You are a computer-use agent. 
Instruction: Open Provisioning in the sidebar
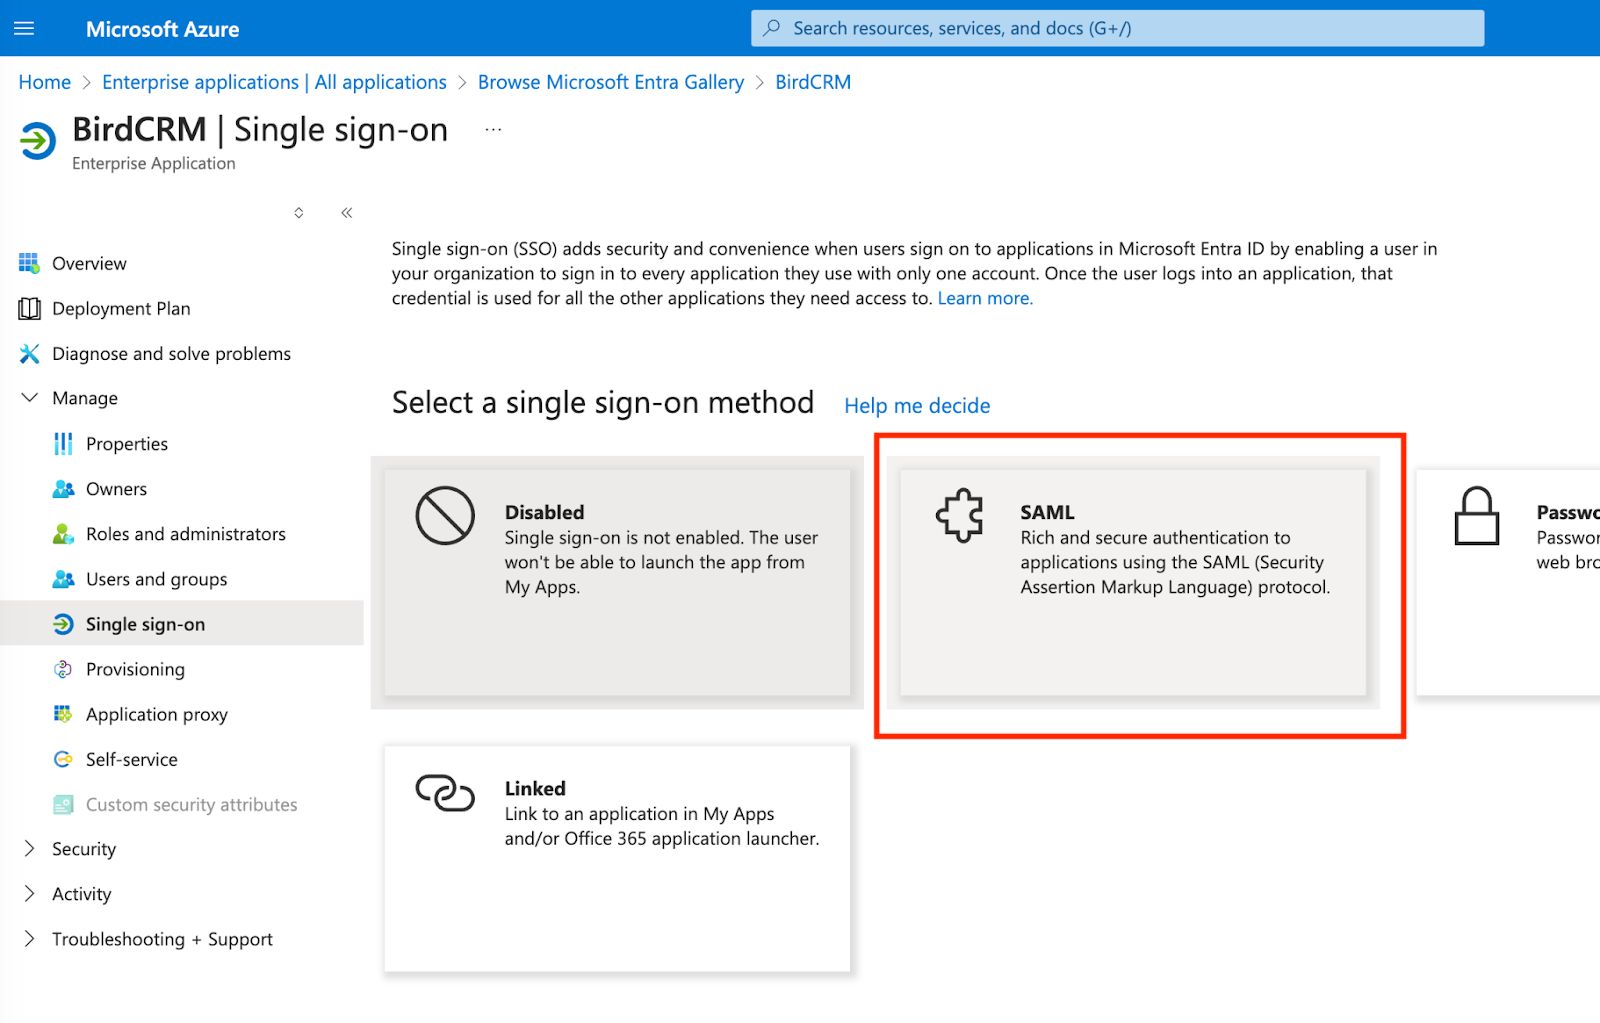pos(135,669)
